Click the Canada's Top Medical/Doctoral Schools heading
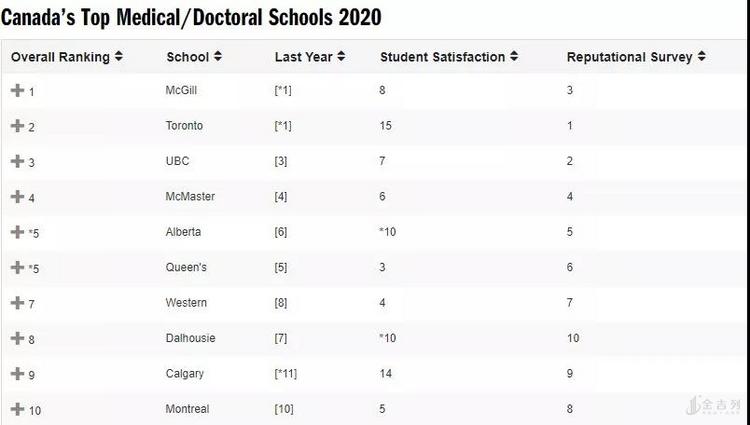750x425 pixels. point(191,17)
